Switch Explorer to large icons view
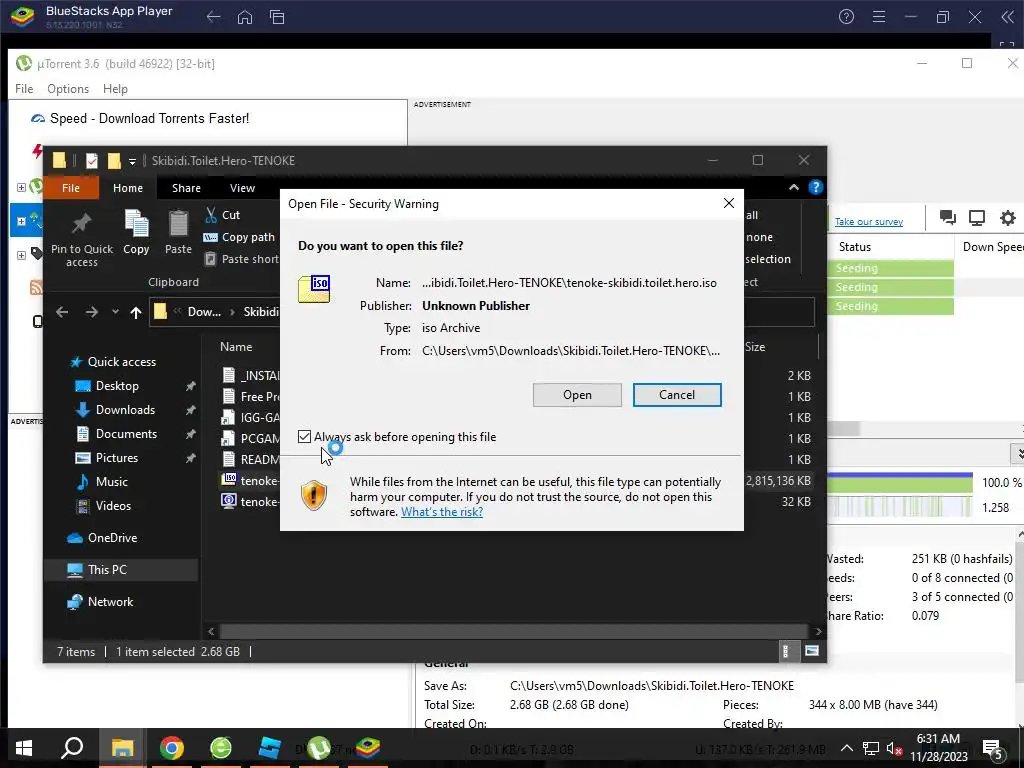 (x=812, y=651)
